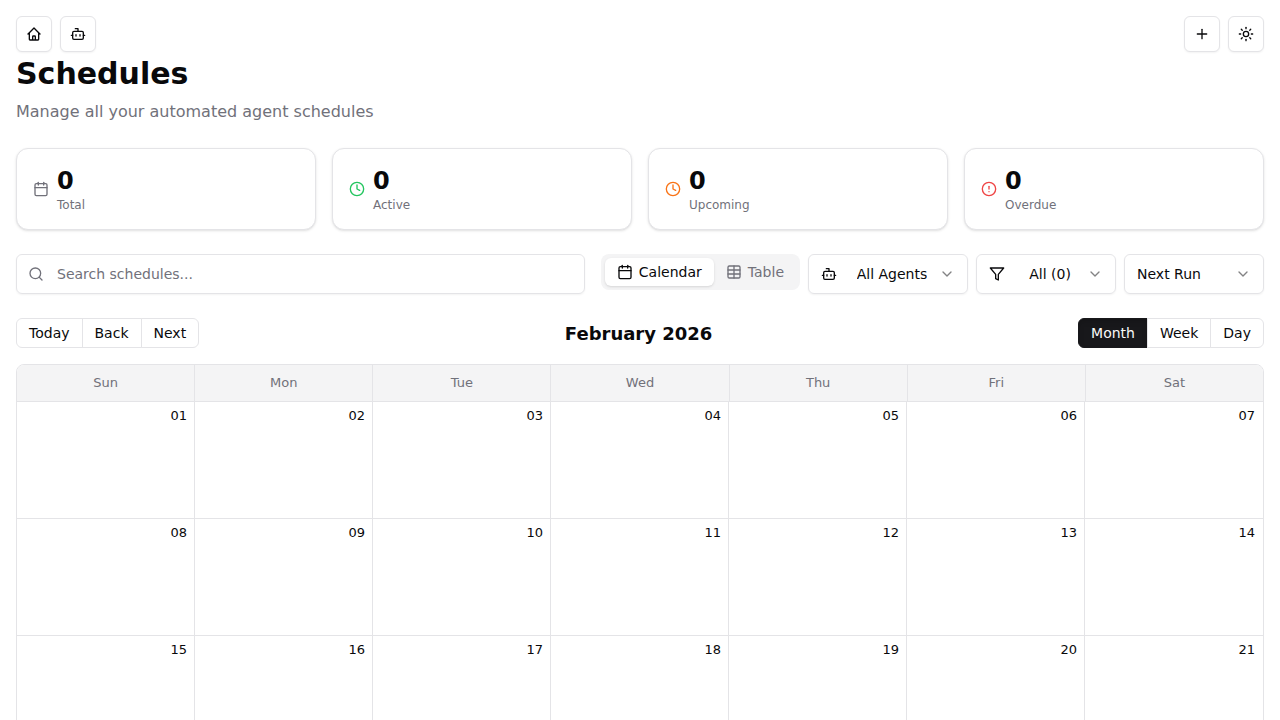Open date 07 in the calendar

pyautogui.click(x=1246, y=415)
